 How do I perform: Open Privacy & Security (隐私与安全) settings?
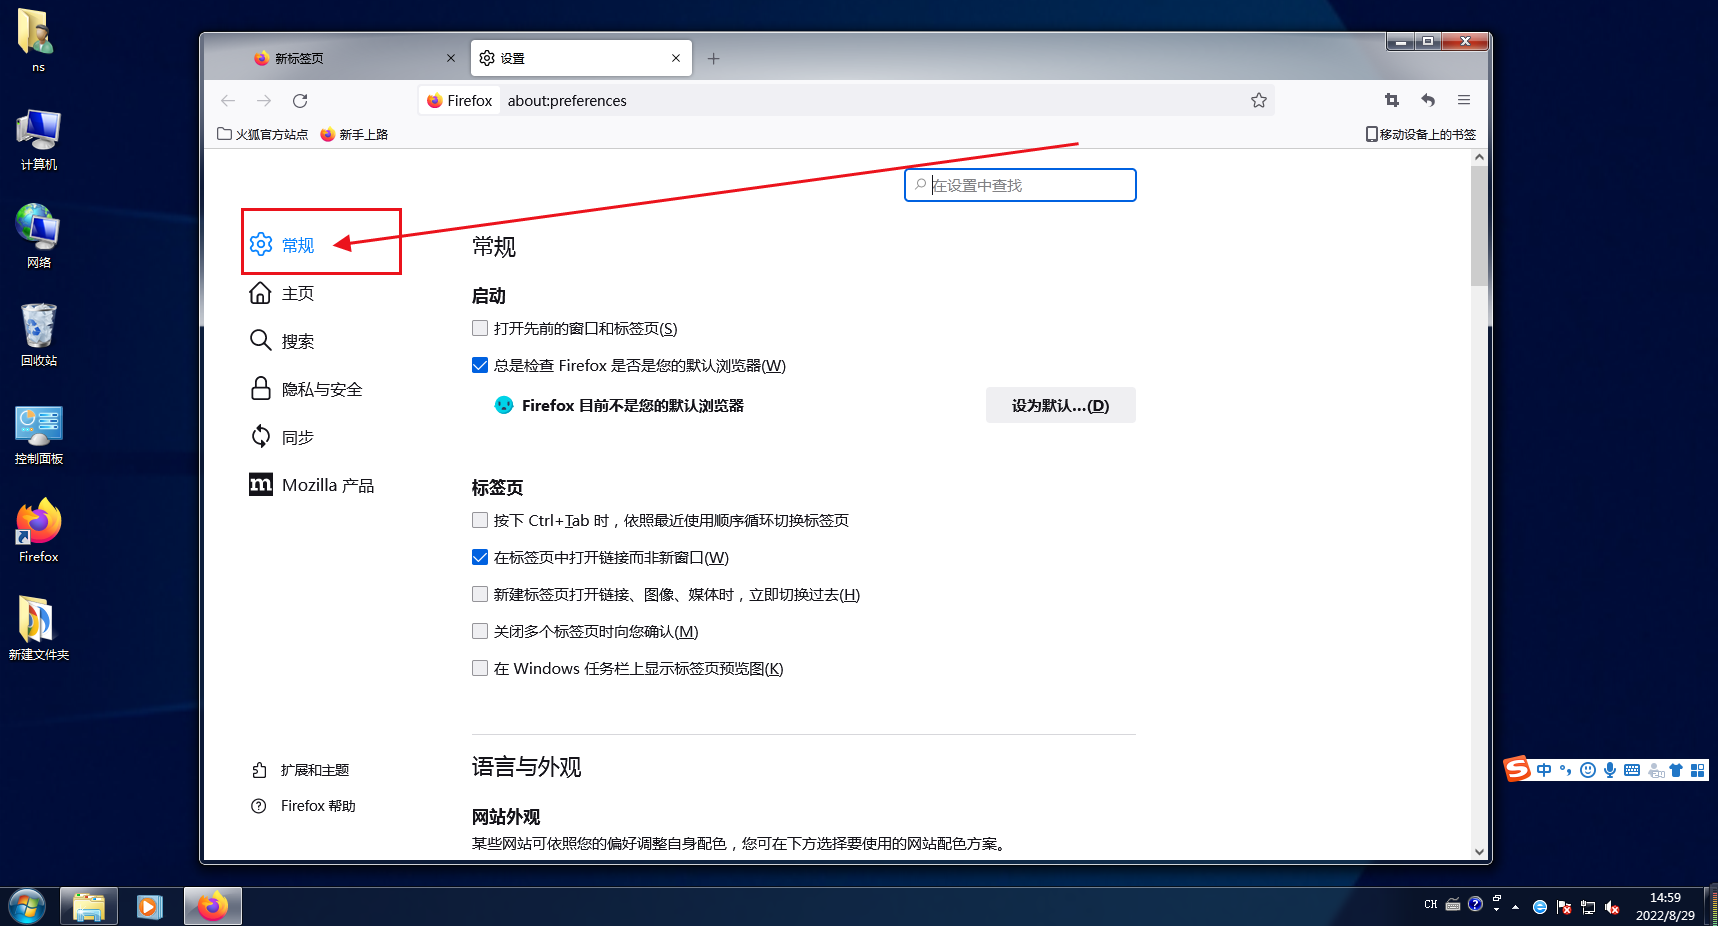click(306, 389)
